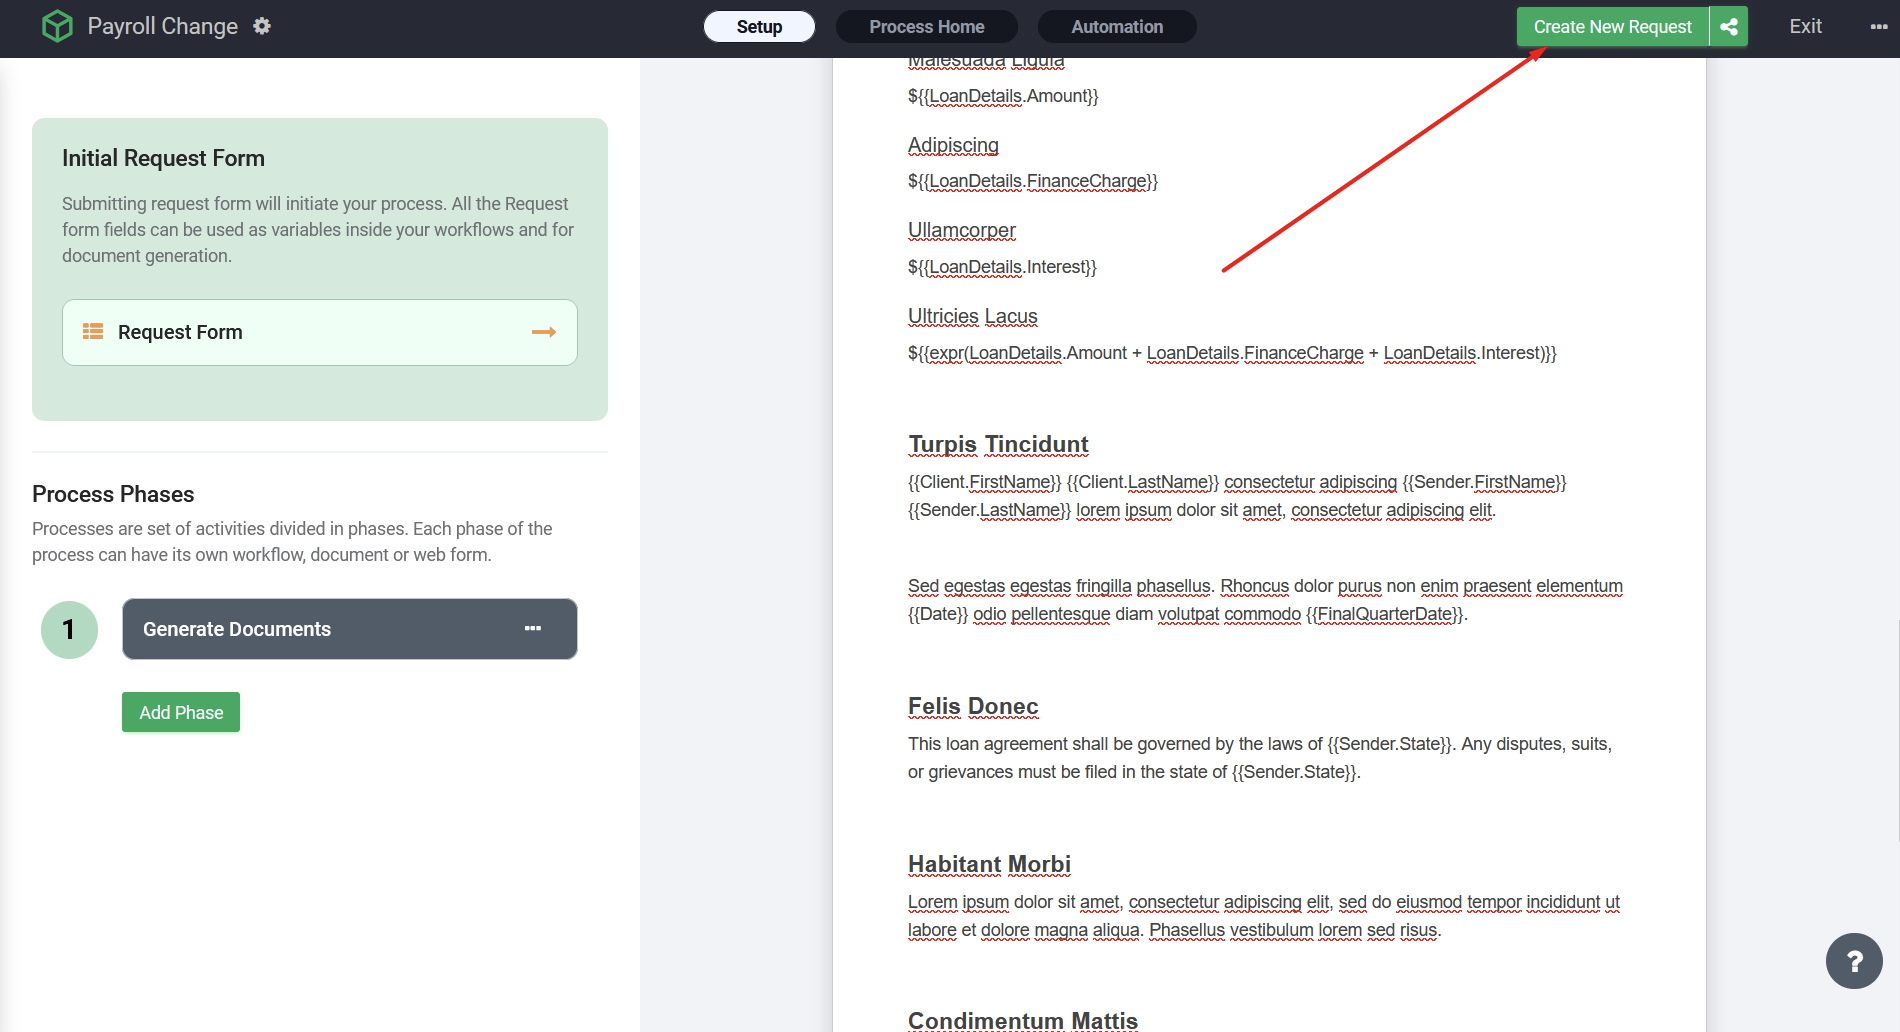This screenshot has height=1032, width=1900.
Task: Click the orange arrow on Request Form
Action: coord(543,332)
